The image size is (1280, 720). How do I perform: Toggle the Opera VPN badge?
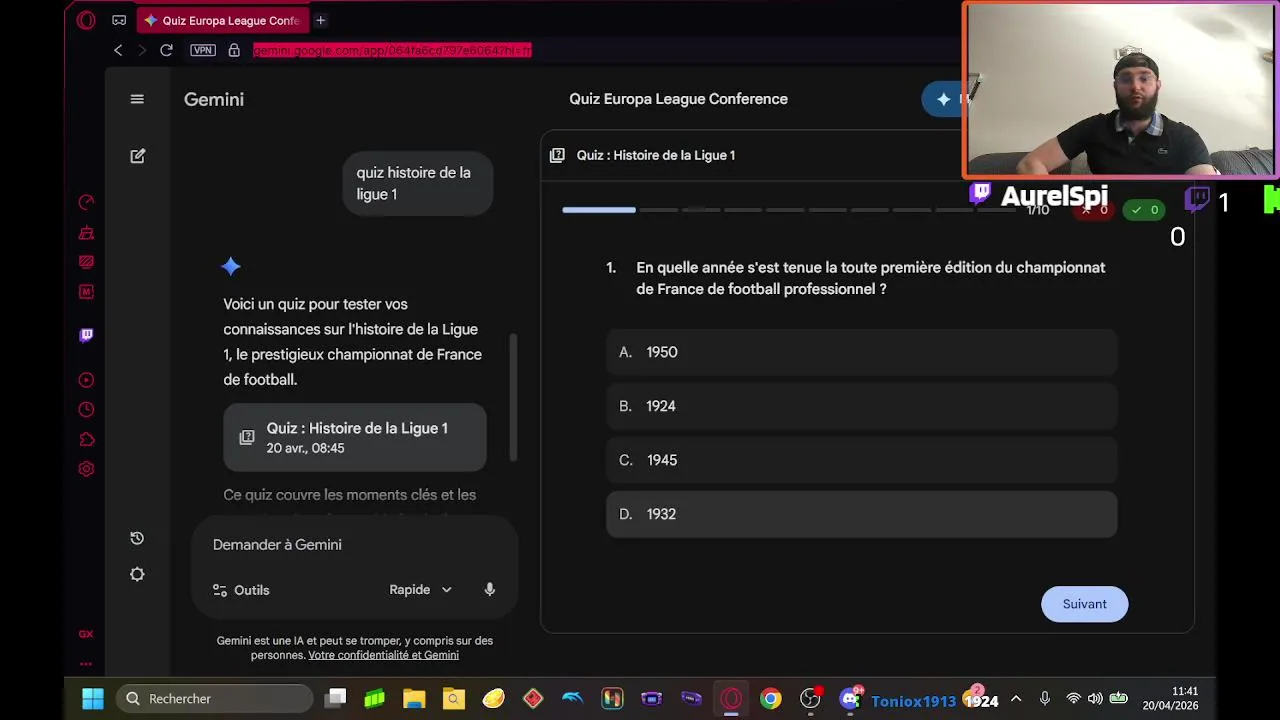pos(203,50)
